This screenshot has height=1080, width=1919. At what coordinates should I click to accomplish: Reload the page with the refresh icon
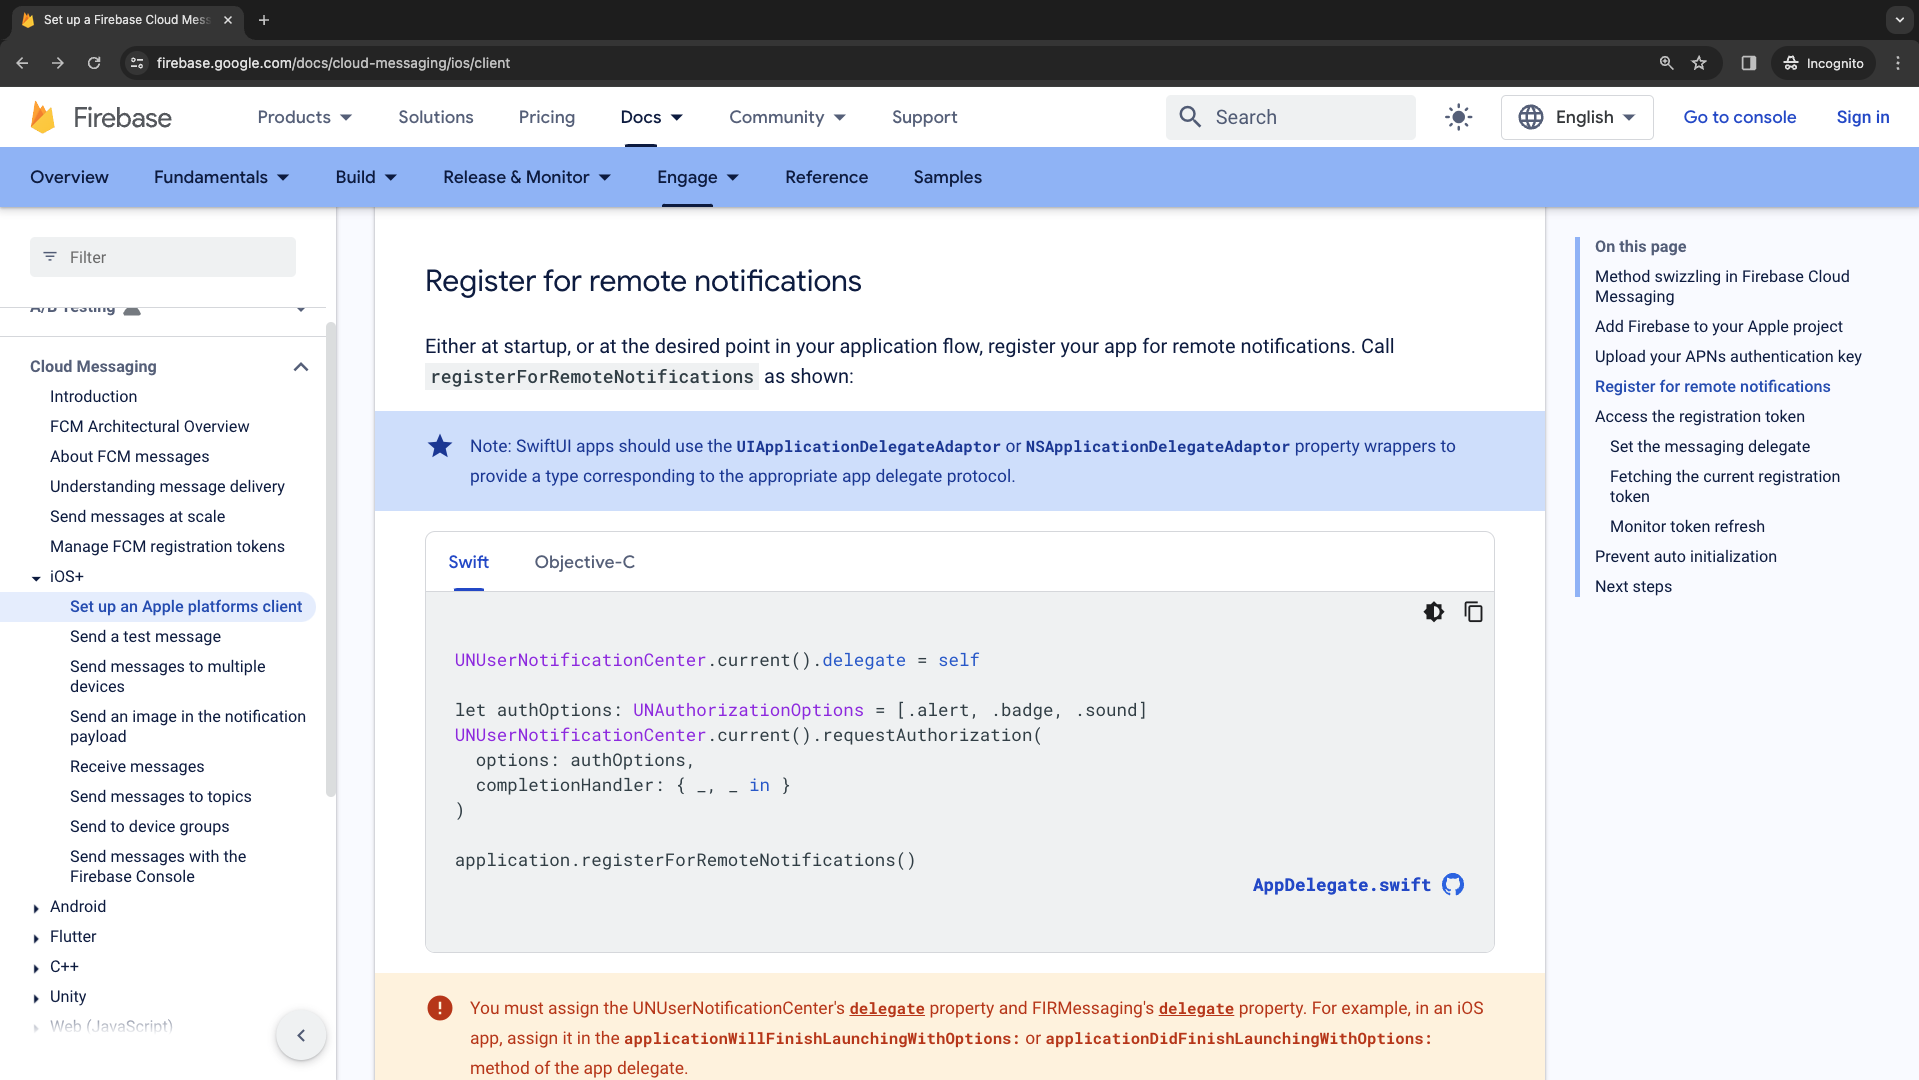click(x=94, y=63)
